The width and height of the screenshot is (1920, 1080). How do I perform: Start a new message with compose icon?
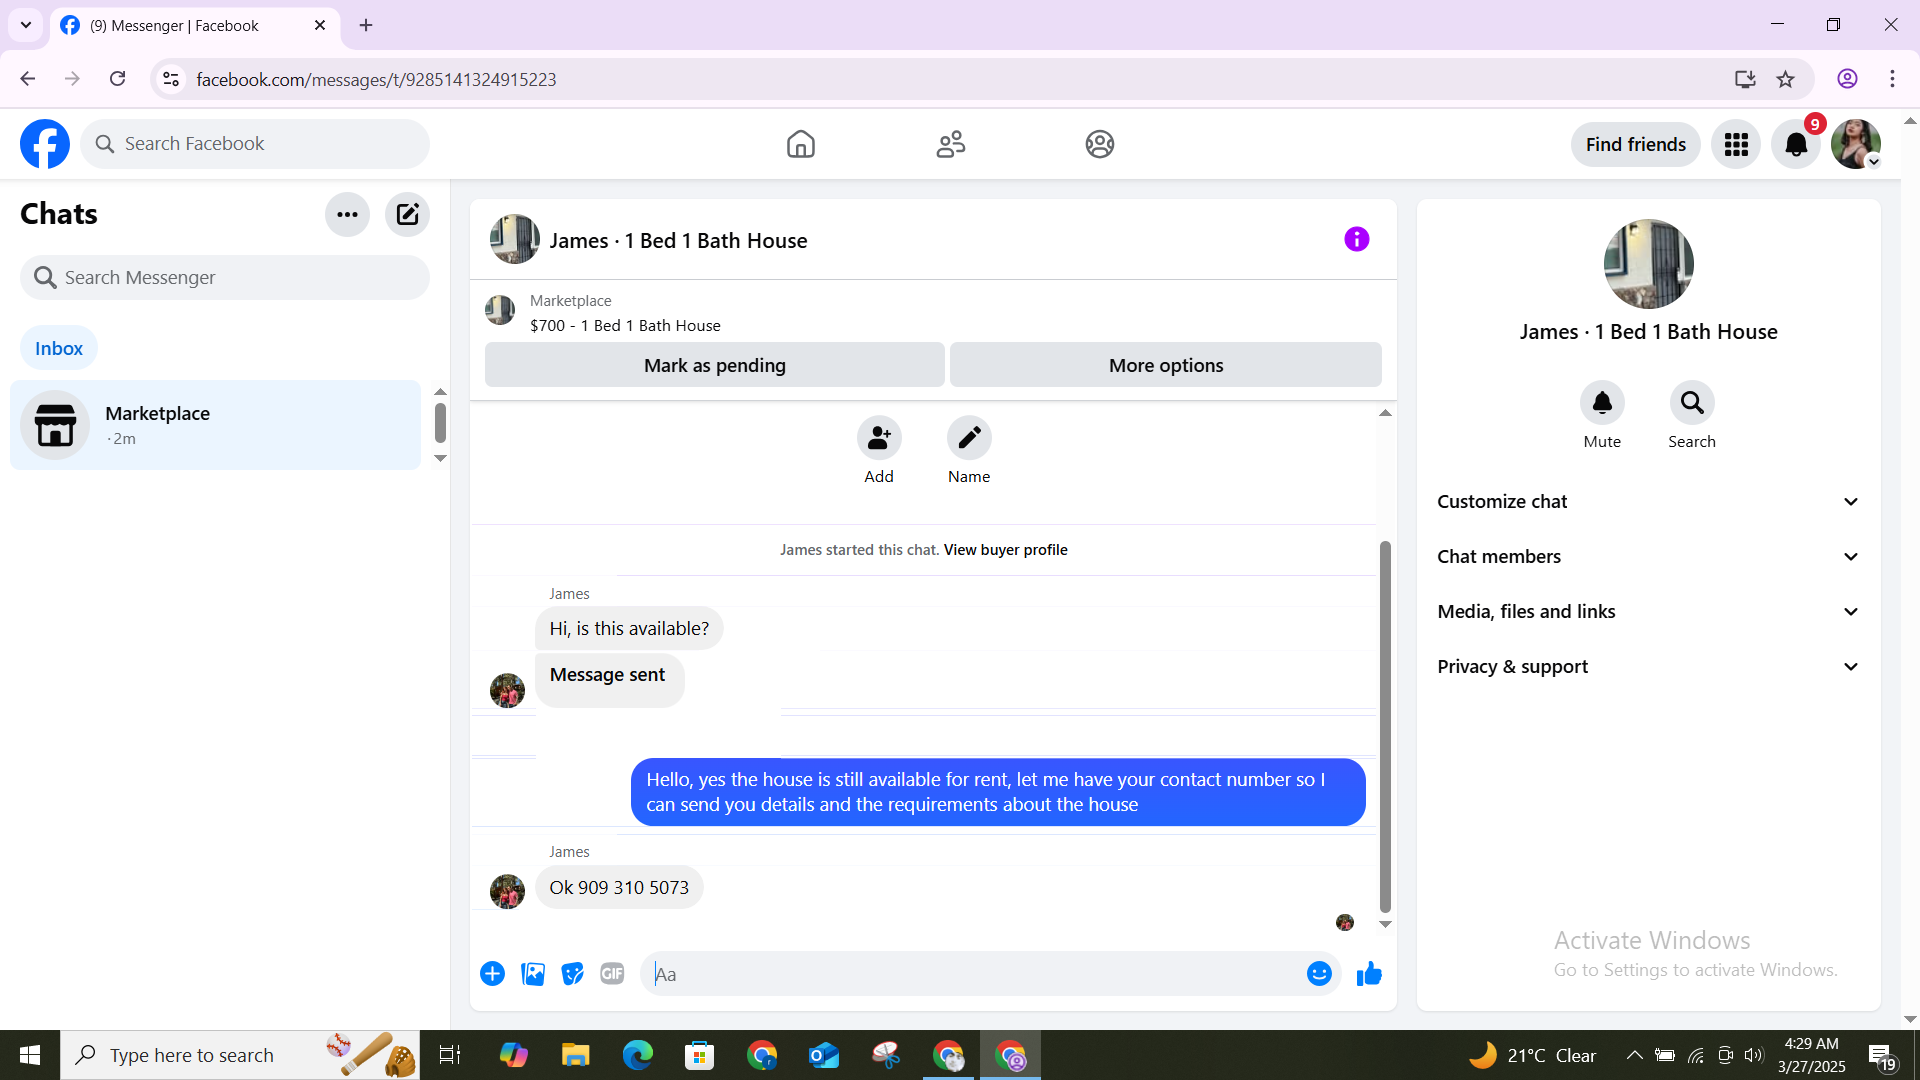pyautogui.click(x=407, y=214)
